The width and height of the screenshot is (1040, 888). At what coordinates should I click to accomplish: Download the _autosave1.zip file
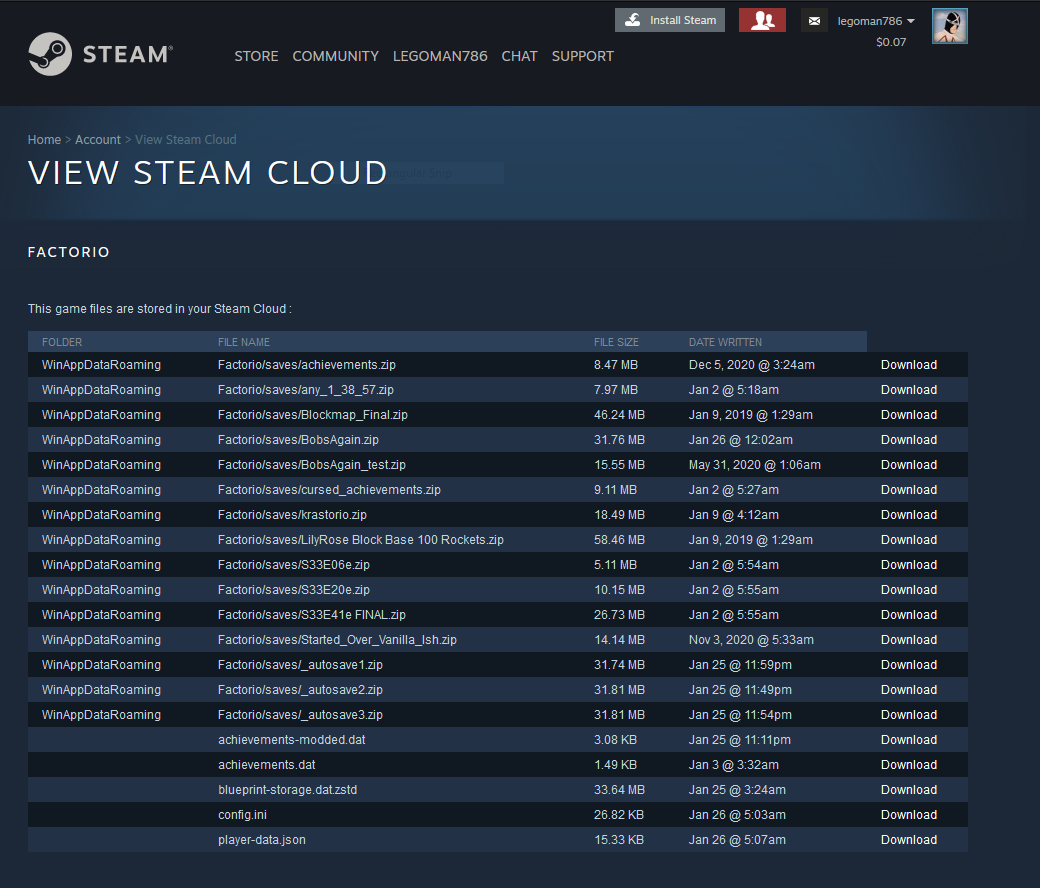point(908,665)
